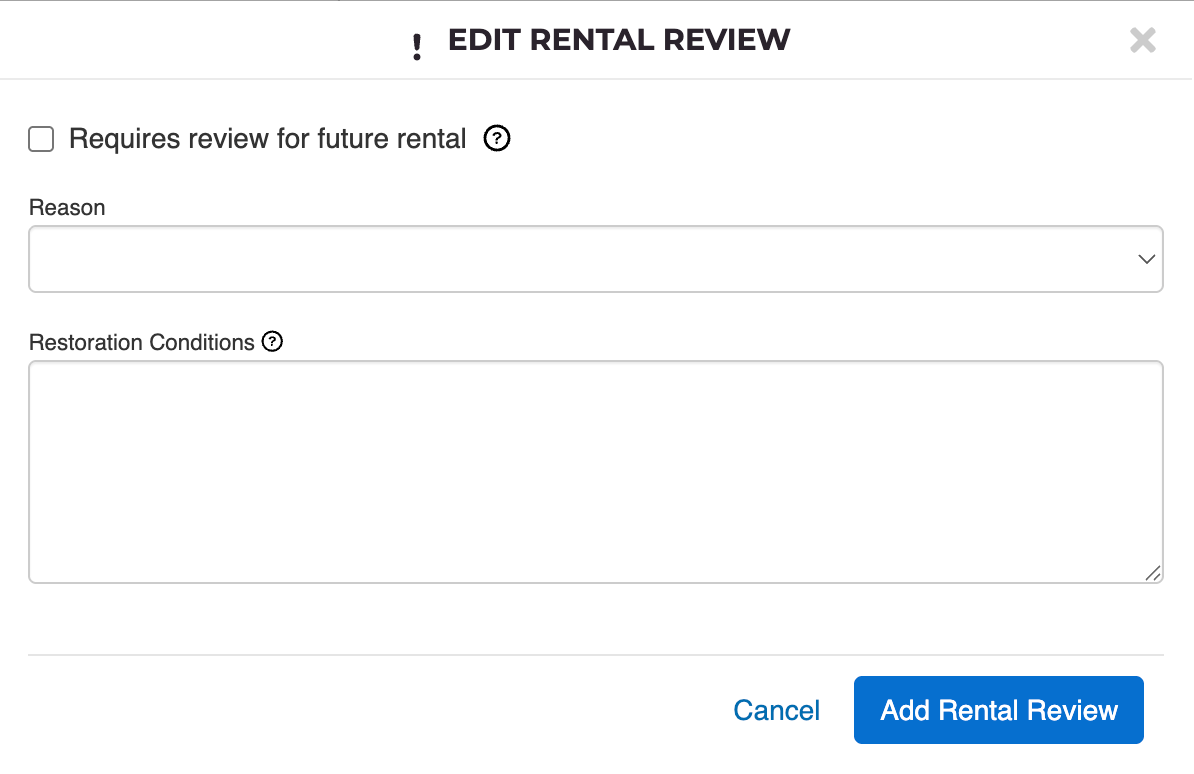
Task: Click the Edit Rental Review title
Action: point(619,40)
